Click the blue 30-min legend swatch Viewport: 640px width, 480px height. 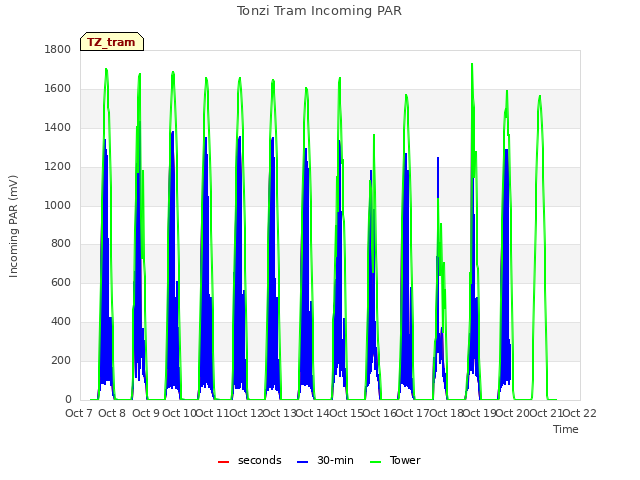[x=302, y=462]
